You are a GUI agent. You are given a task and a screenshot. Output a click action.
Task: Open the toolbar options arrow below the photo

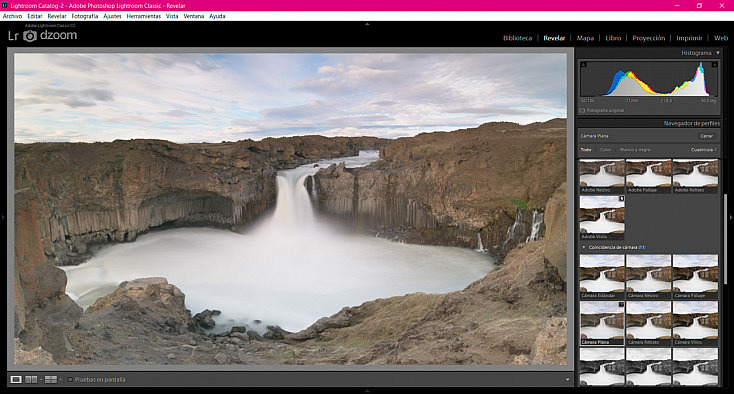coord(568,379)
